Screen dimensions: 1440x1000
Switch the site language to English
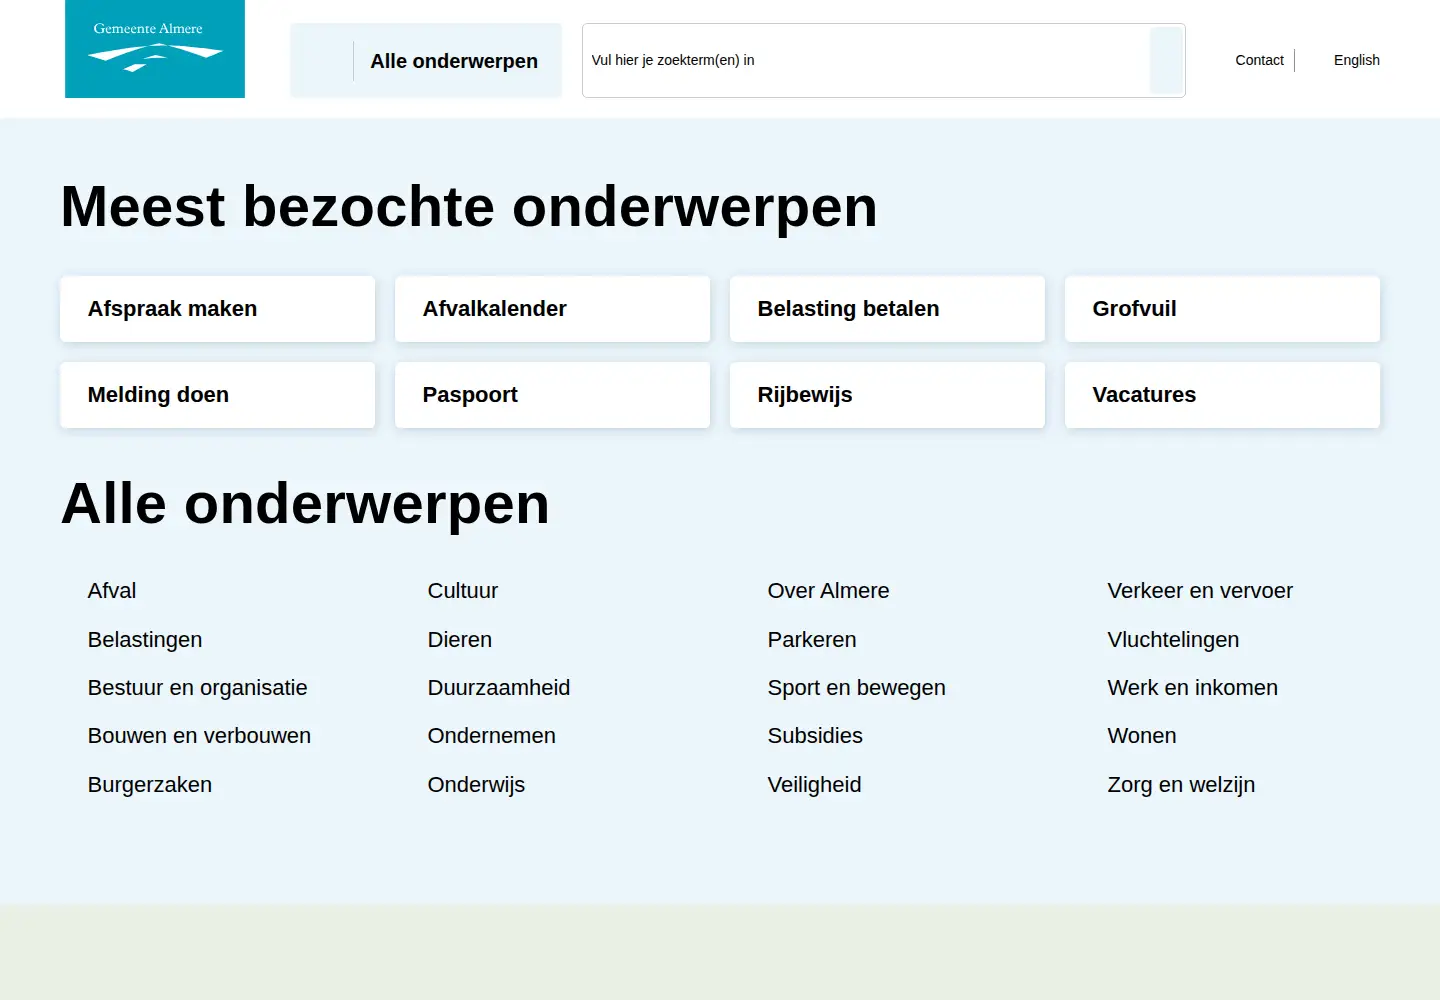(1356, 60)
